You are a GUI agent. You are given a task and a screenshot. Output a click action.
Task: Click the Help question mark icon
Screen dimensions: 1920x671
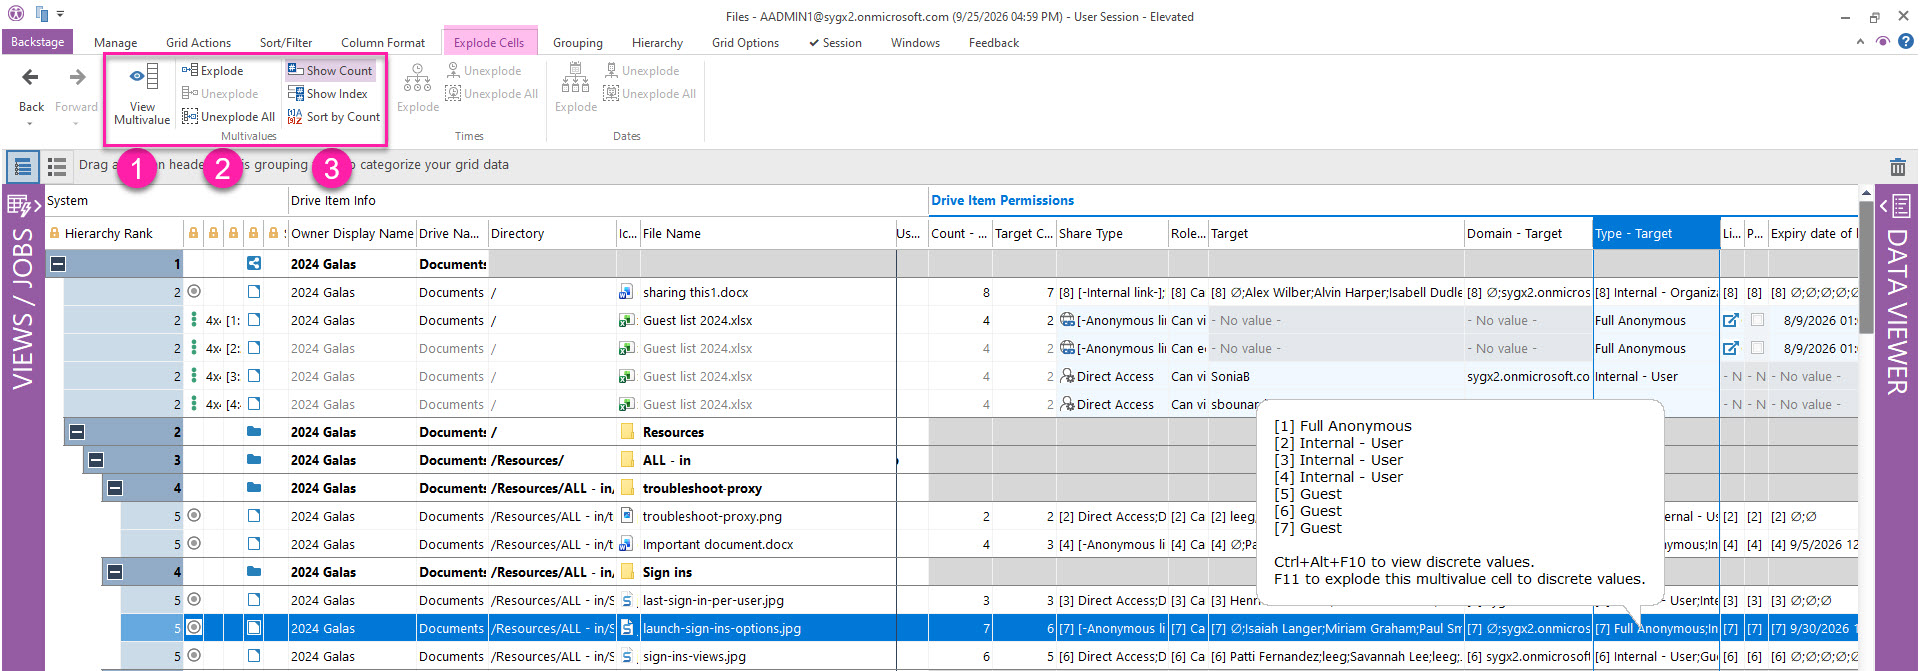[x=1906, y=42]
